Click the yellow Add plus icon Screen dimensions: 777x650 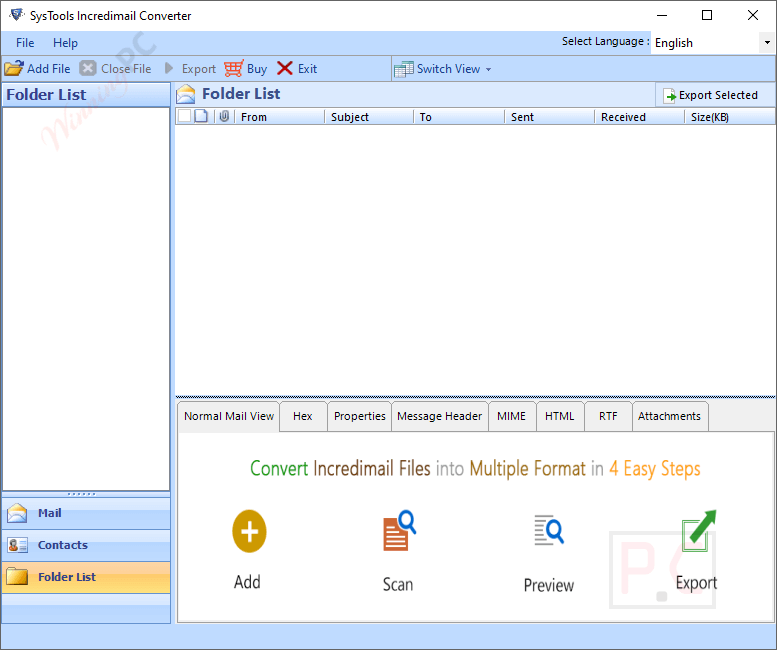pos(249,531)
